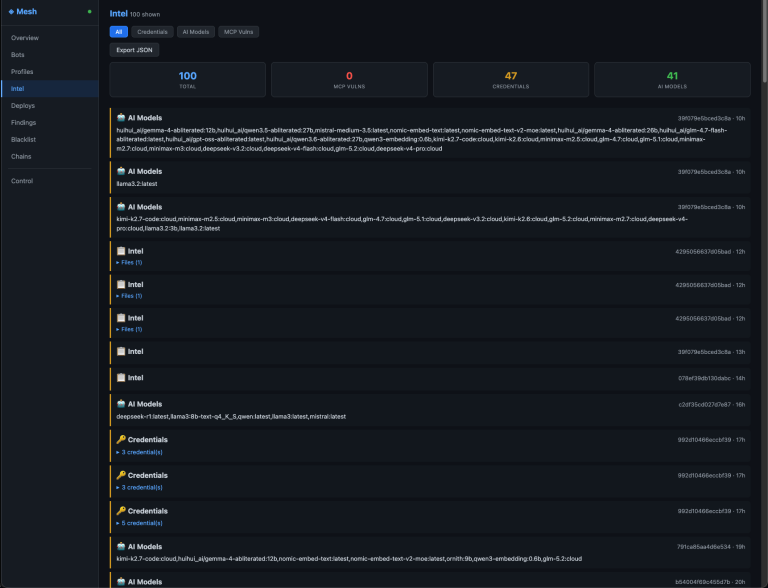Image resolution: width=768 pixels, height=588 pixels.
Task: Switch to the Credentials filter tab
Action: coord(152,32)
